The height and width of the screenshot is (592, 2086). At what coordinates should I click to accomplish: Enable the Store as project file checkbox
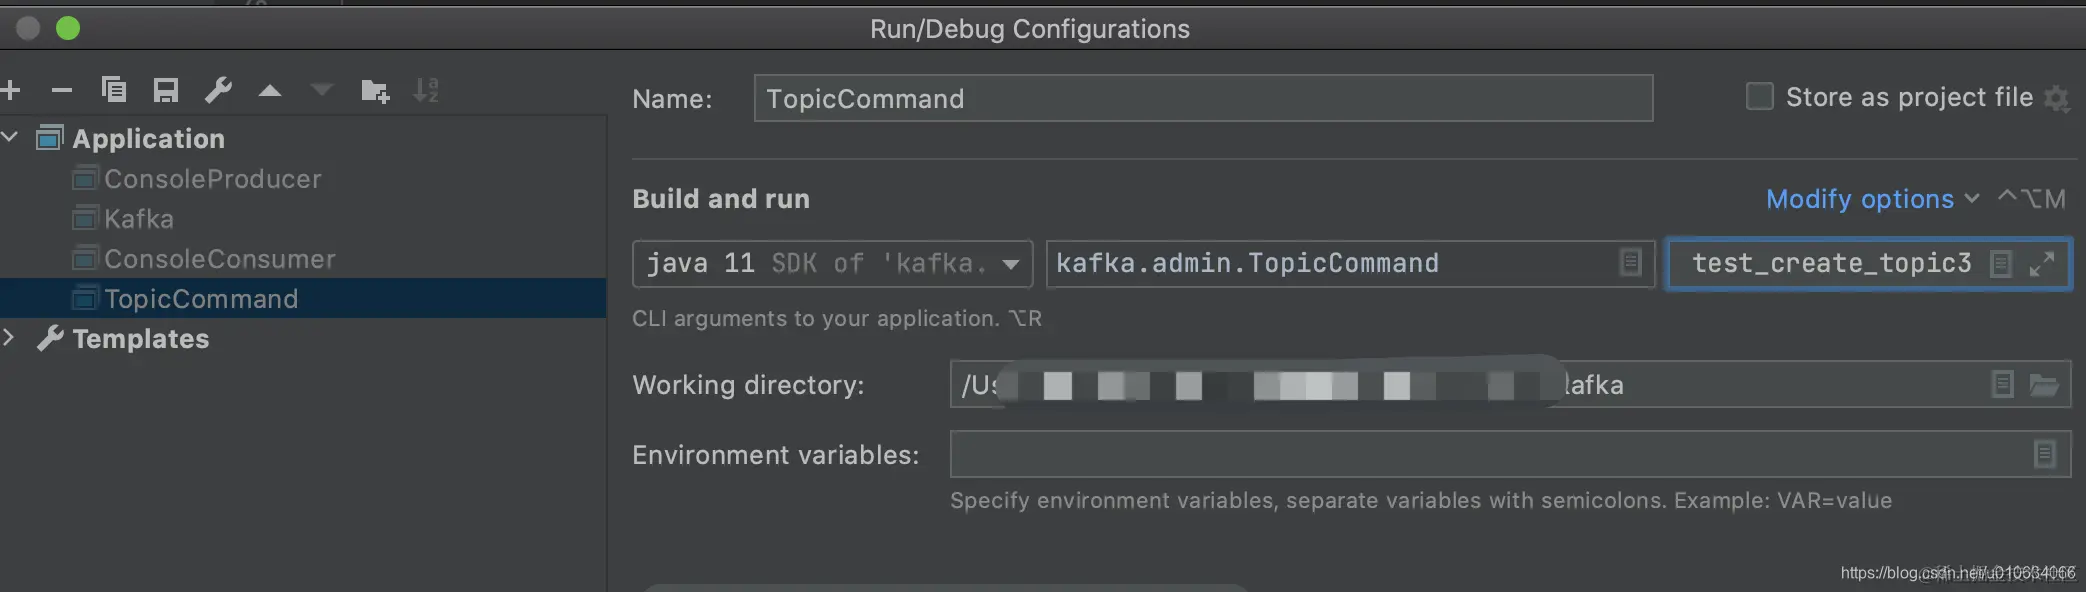[x=1759, y=97]
